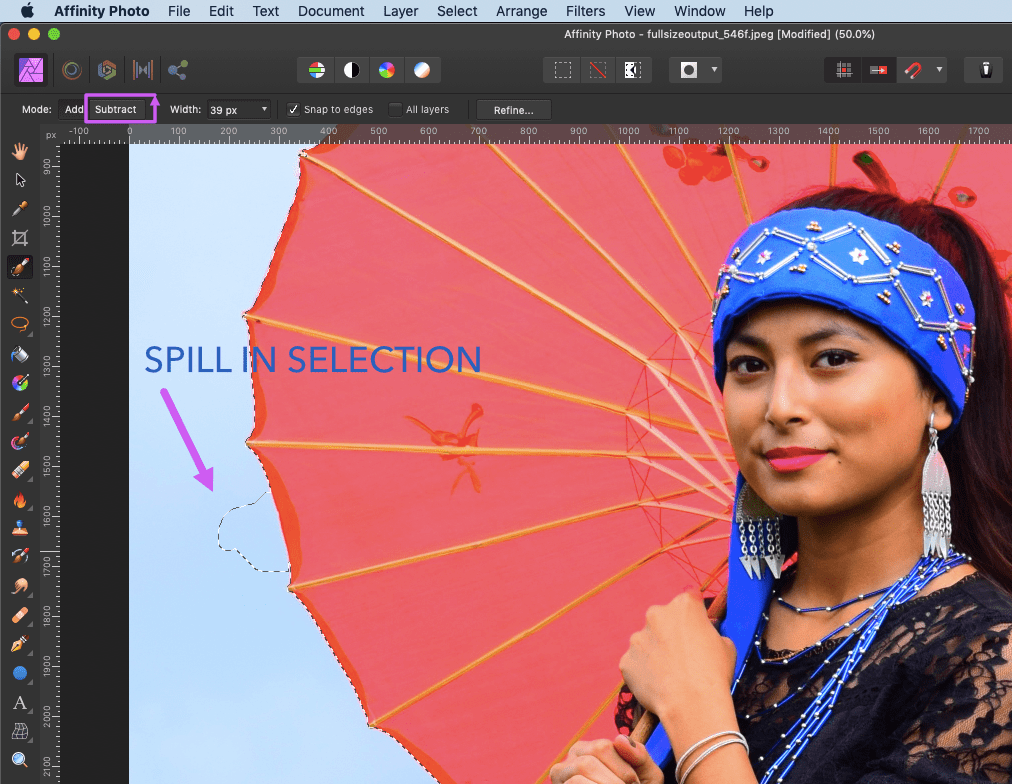
Task: Open the Width value dropdown
Action: point(264,110)
